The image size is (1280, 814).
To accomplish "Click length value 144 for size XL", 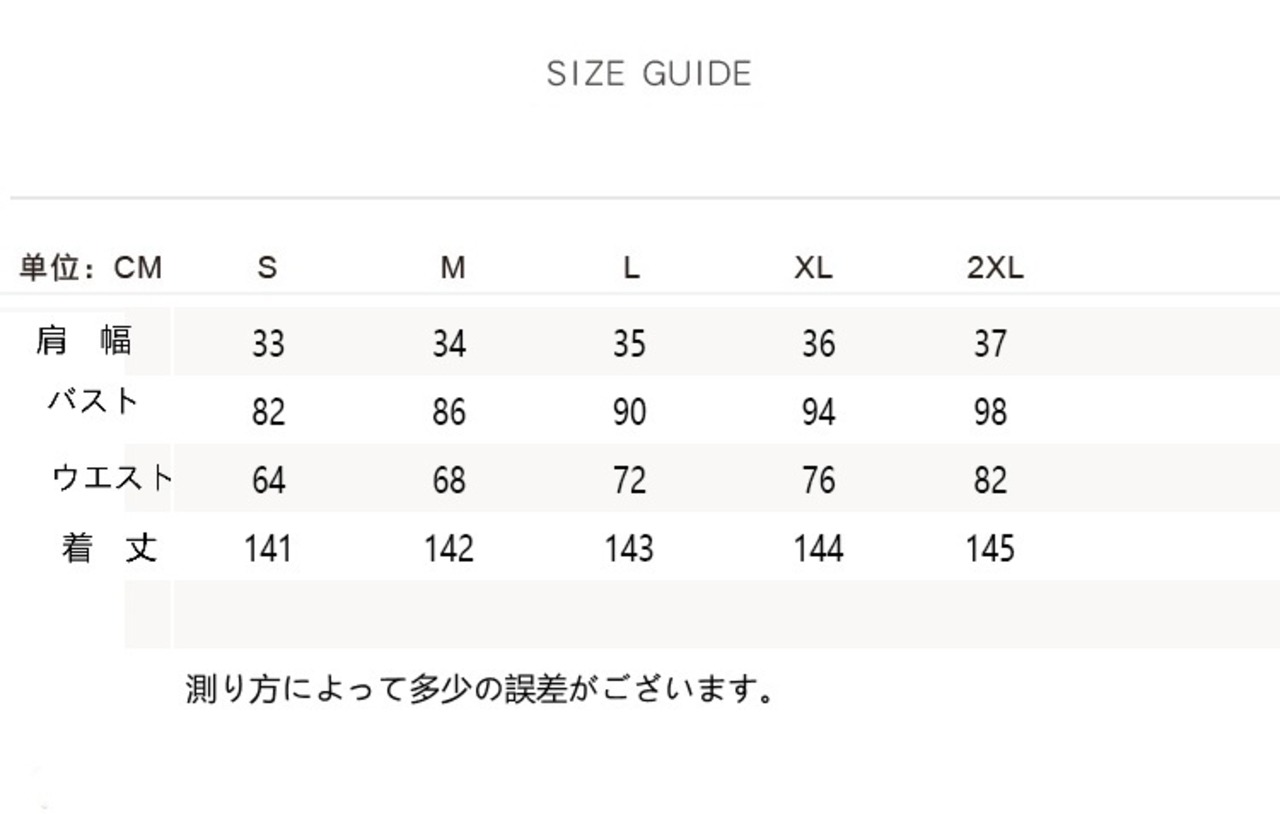I will (818, 549).
